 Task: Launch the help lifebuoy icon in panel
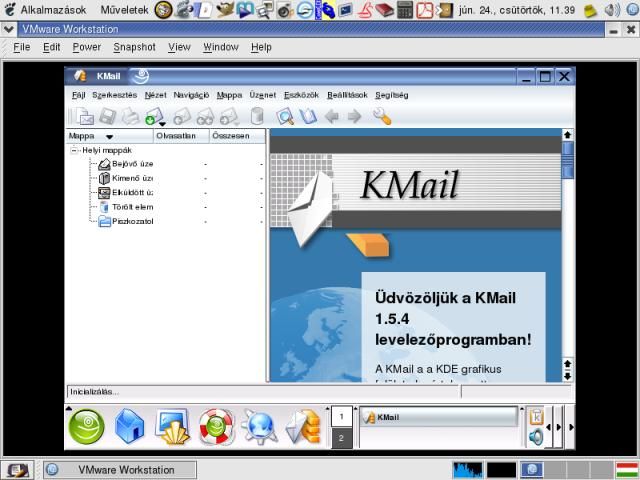215,427
